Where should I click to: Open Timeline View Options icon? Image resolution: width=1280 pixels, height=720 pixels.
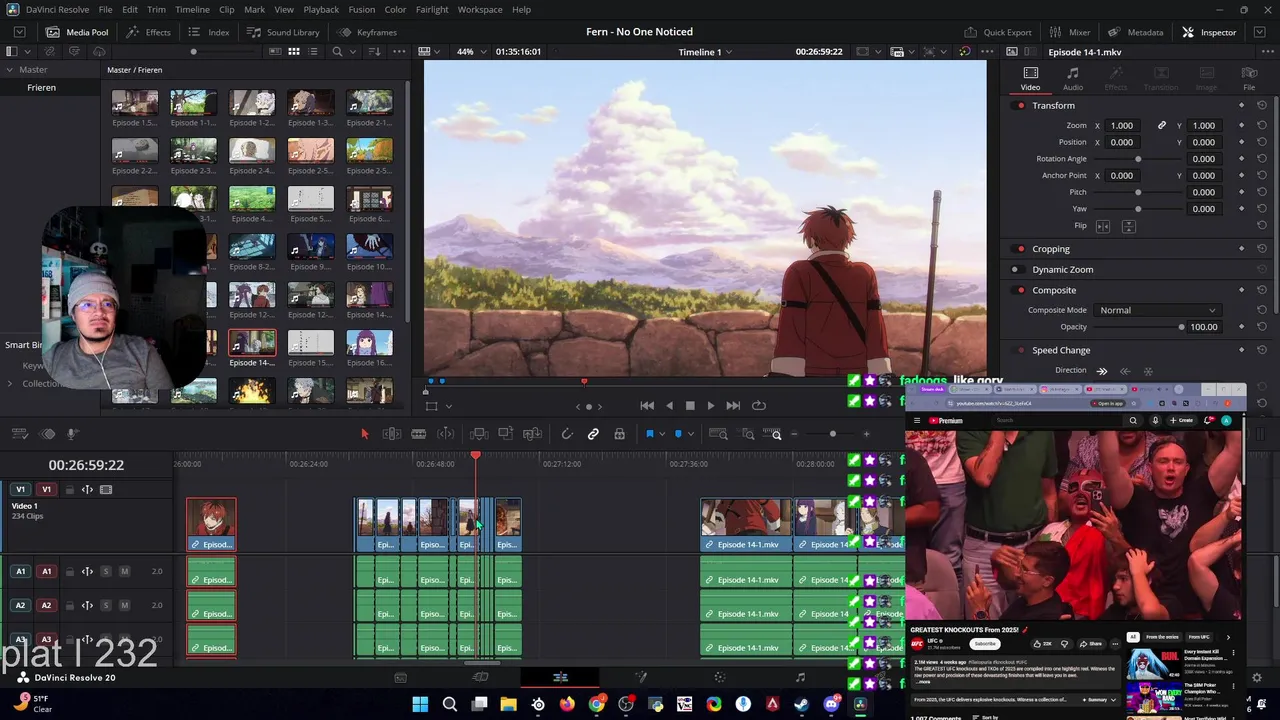(x=19, y=434)
